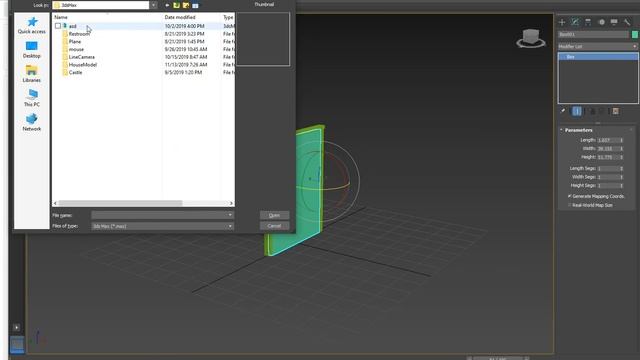Click the Cancel button in dialog
640x360 pixels.
pos(274,226)
